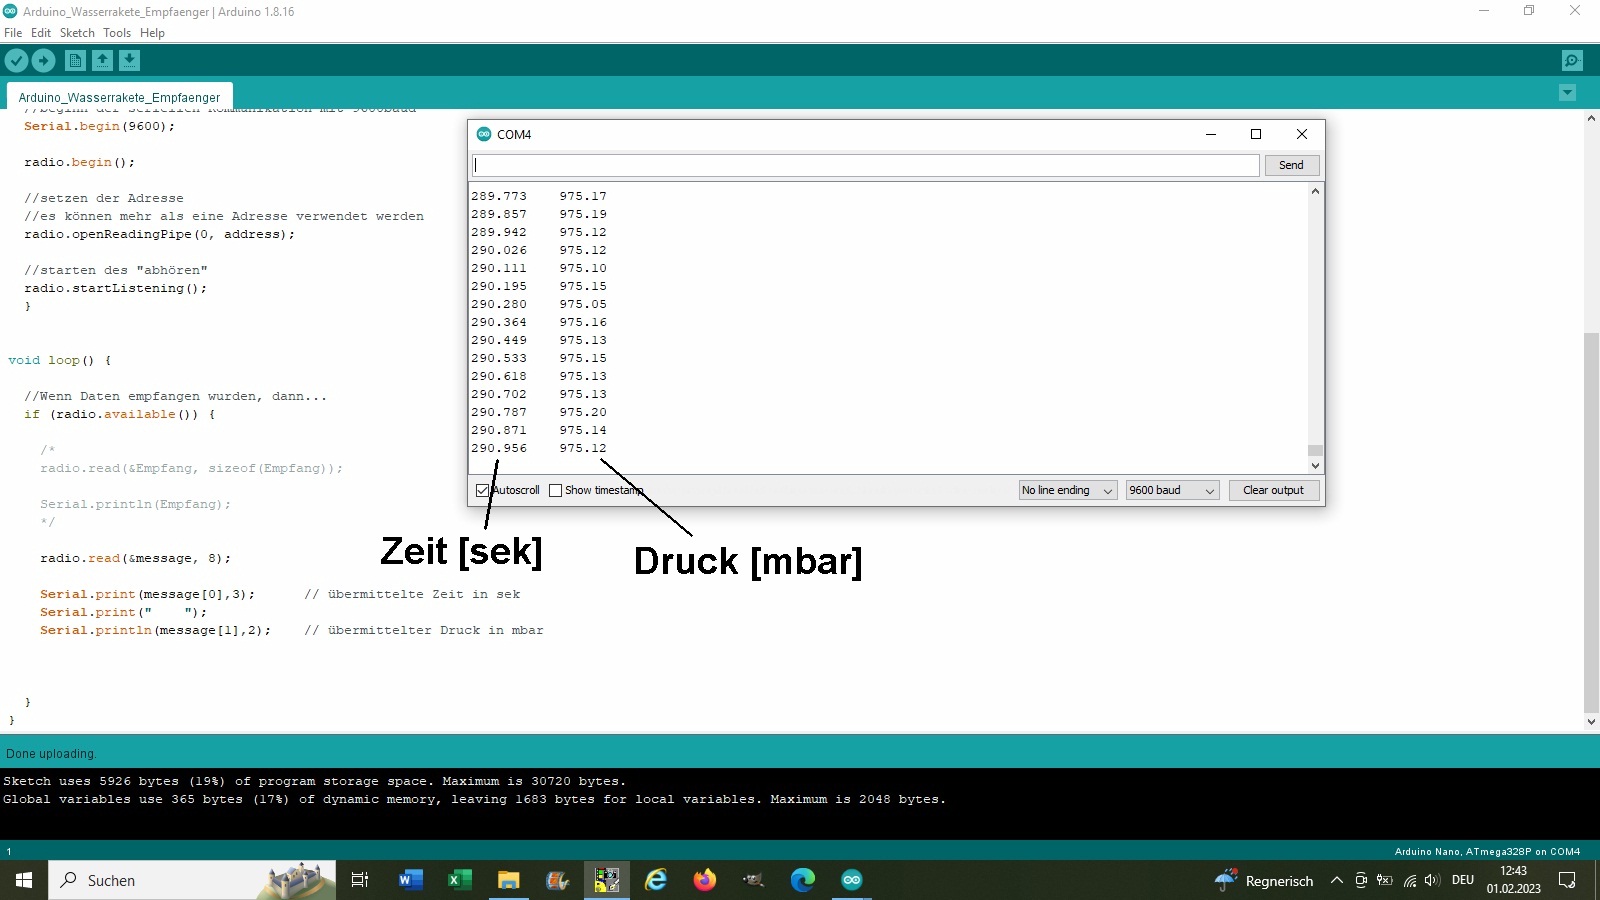Click the serial input text field
This screenshot has height=900, width=1600.
865,165
